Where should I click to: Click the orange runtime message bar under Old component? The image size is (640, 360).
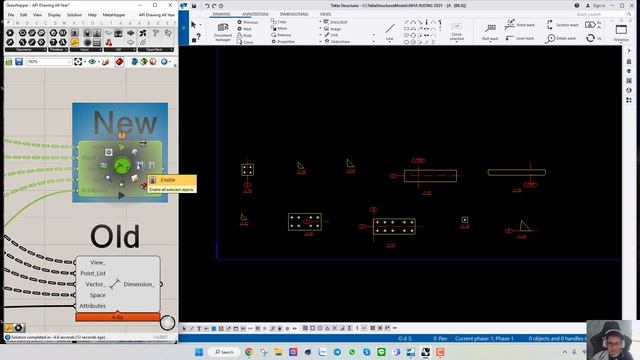[x=118, y=317]
